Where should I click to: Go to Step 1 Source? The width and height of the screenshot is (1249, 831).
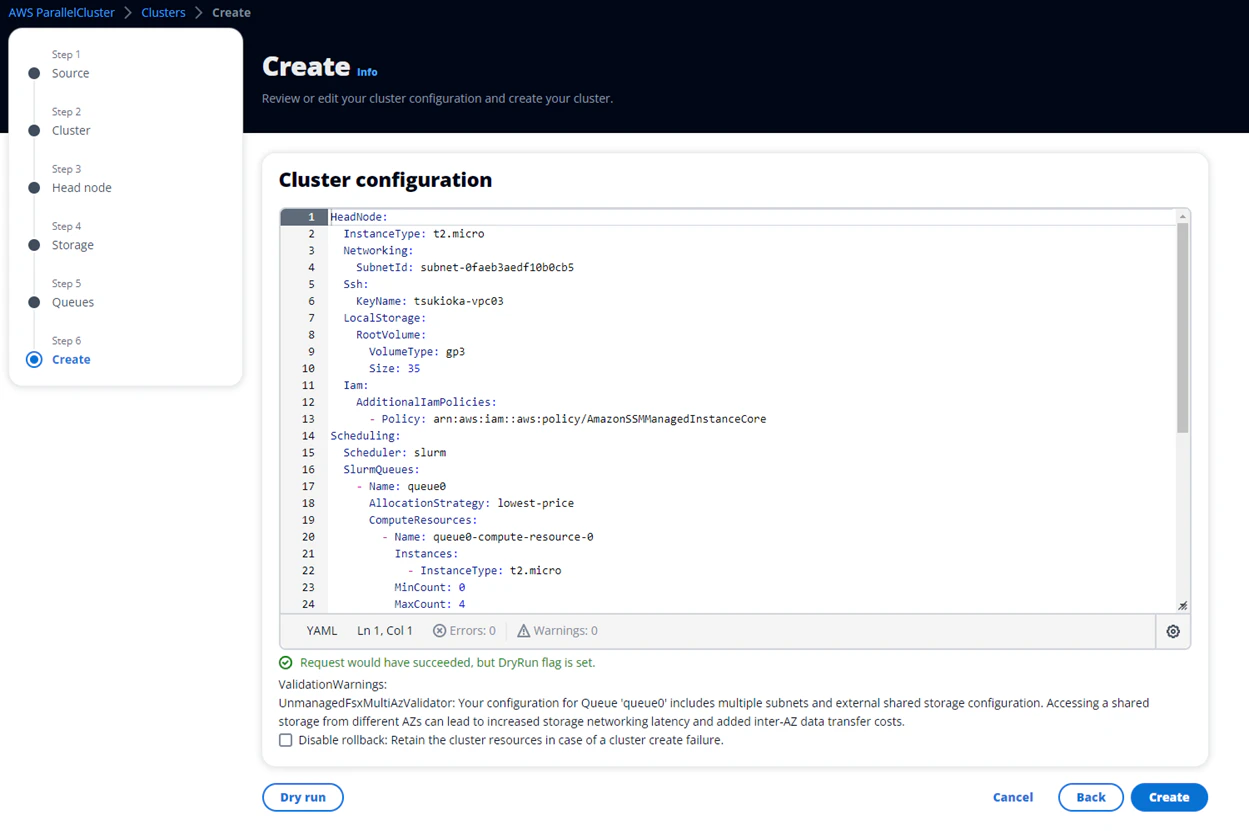[70, 73]
